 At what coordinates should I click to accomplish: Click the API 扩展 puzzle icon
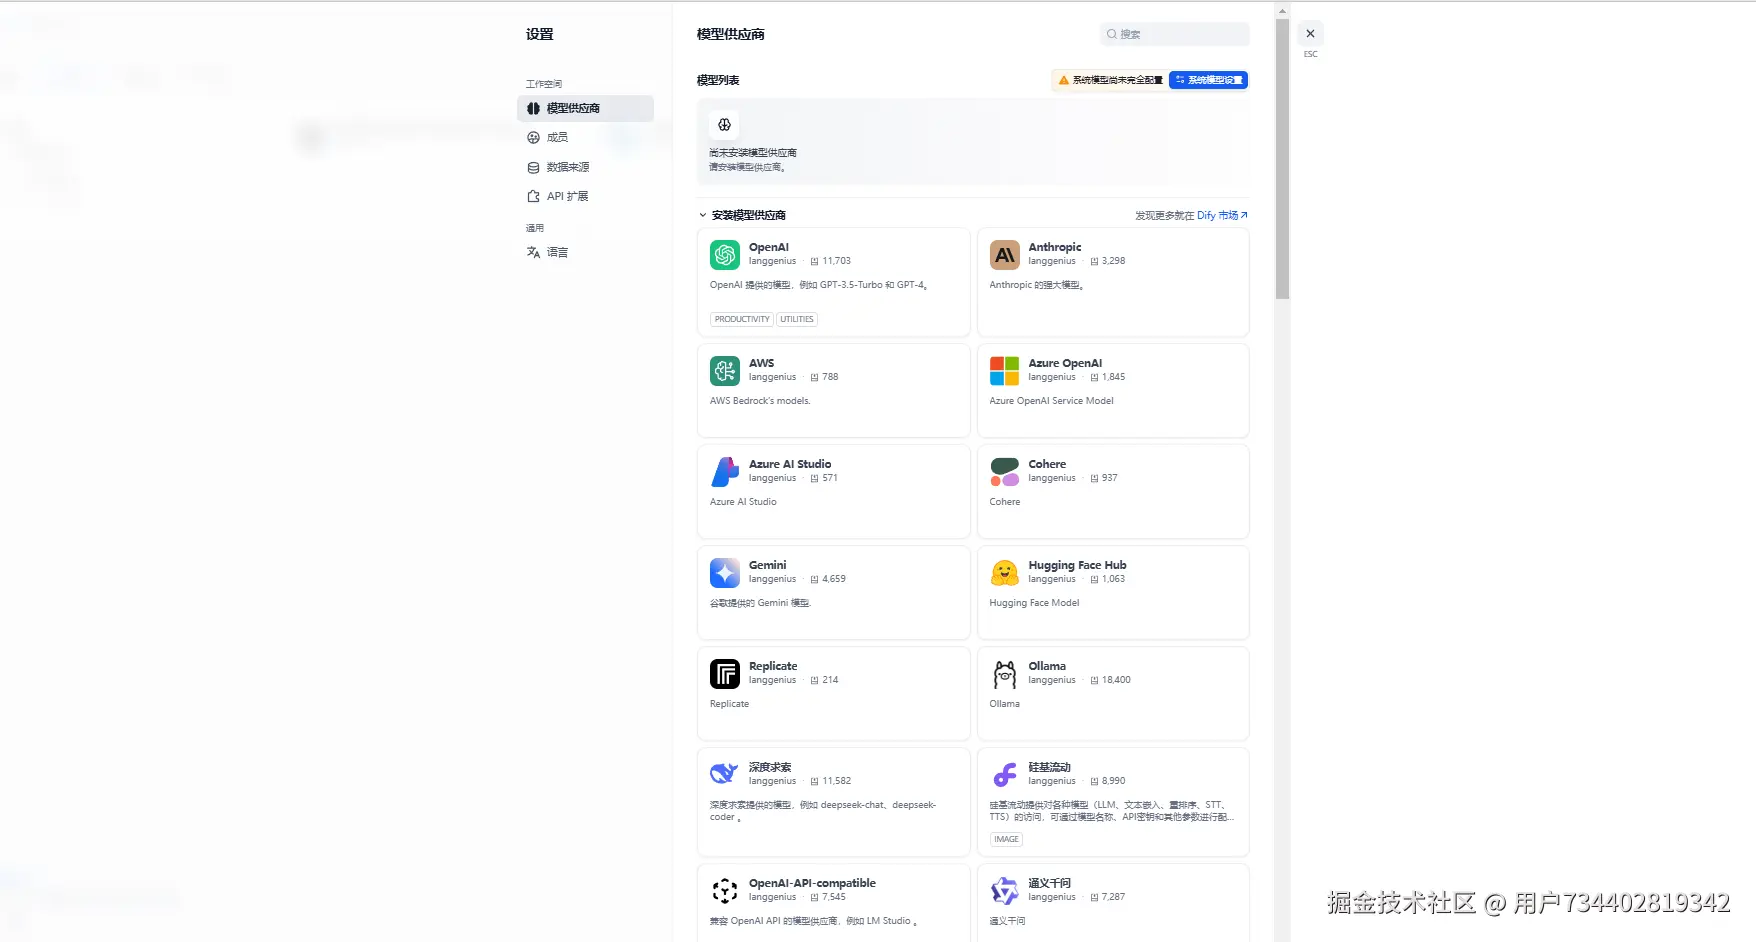[533, 197]
